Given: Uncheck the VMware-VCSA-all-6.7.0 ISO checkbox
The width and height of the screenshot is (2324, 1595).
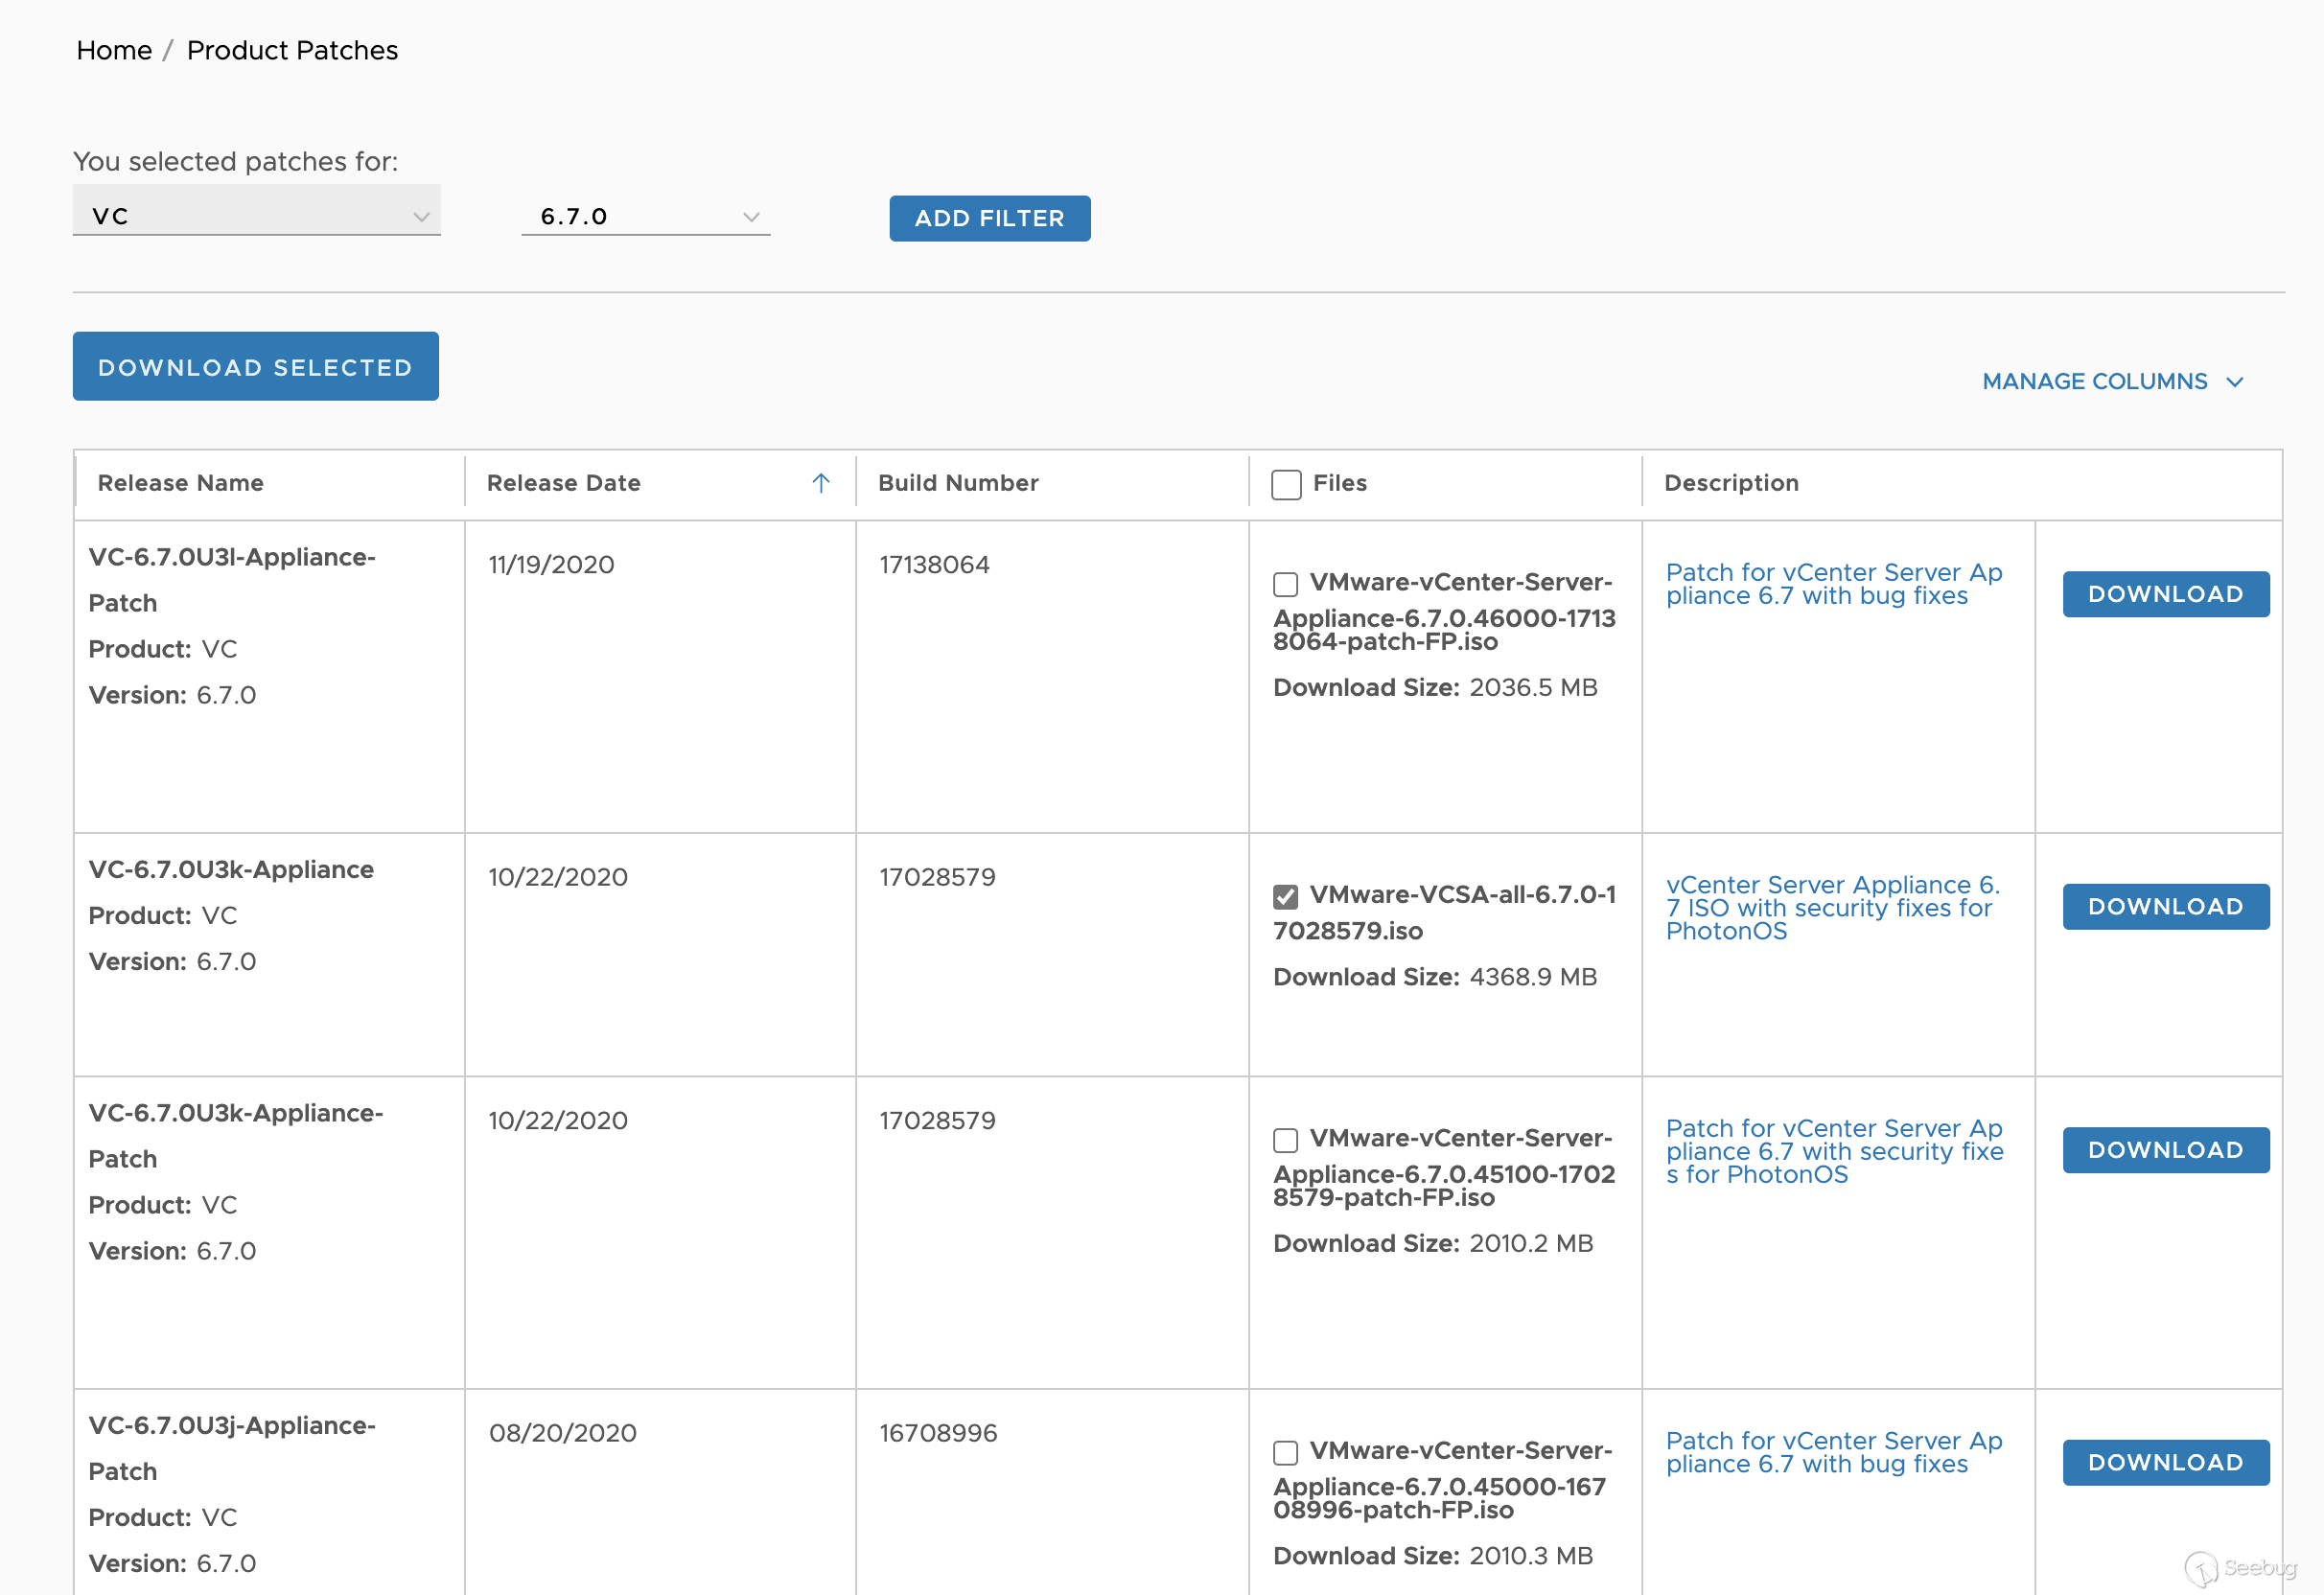Looking at the screenshot, I should coord(1285,896).
